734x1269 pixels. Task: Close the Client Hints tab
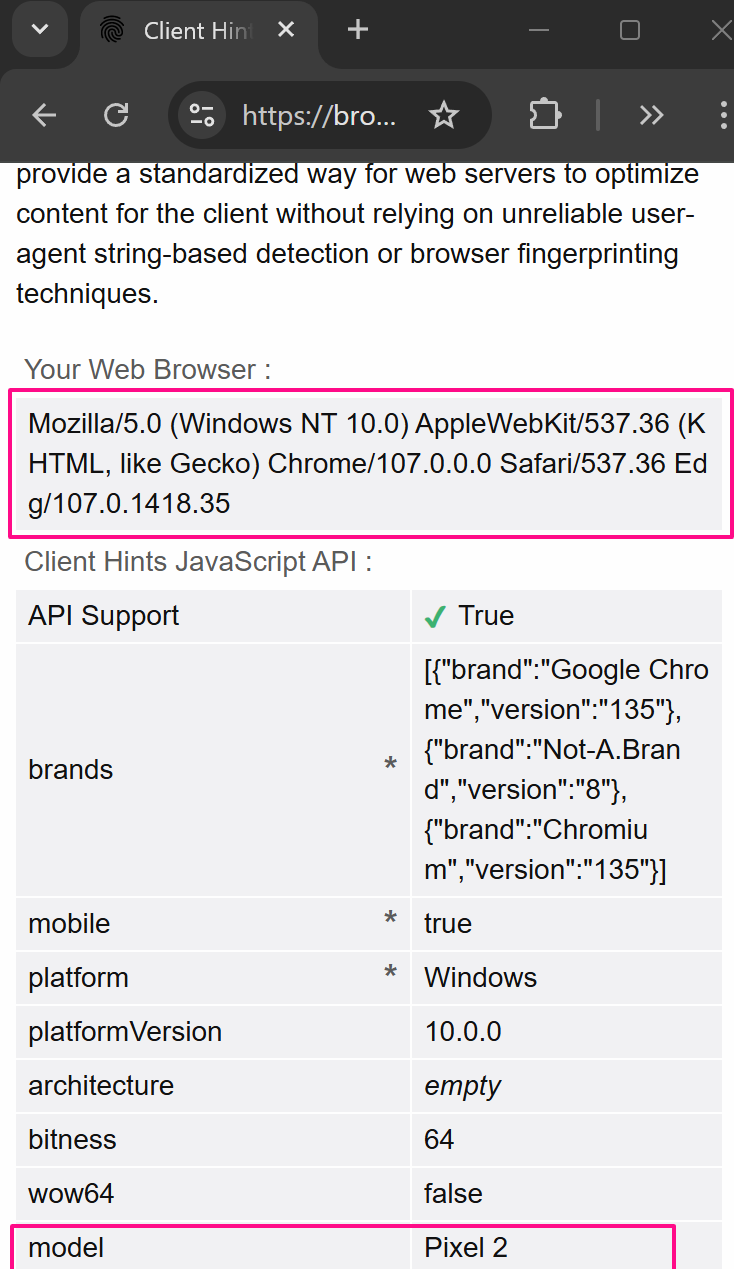pyautogui.click(x=286, y=30)
